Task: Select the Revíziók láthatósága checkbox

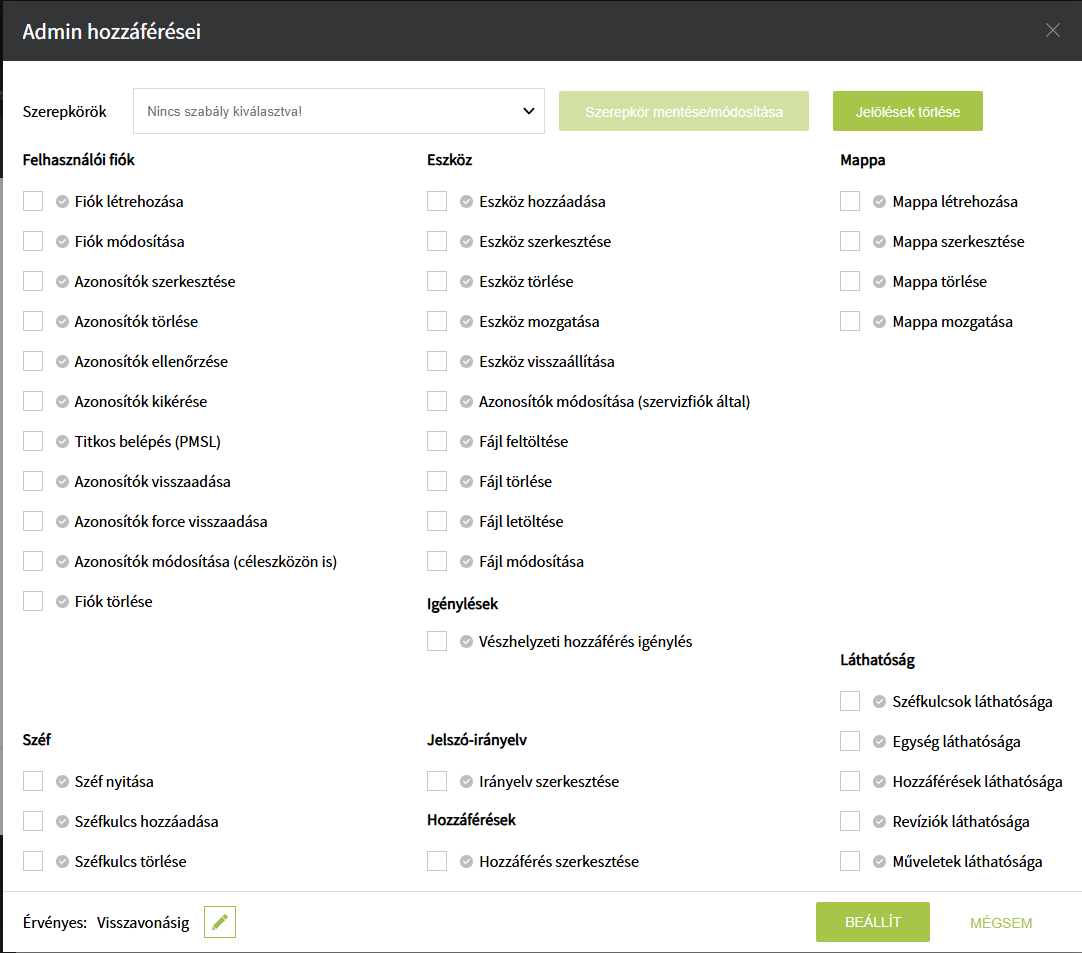Action: click(850, 821)
